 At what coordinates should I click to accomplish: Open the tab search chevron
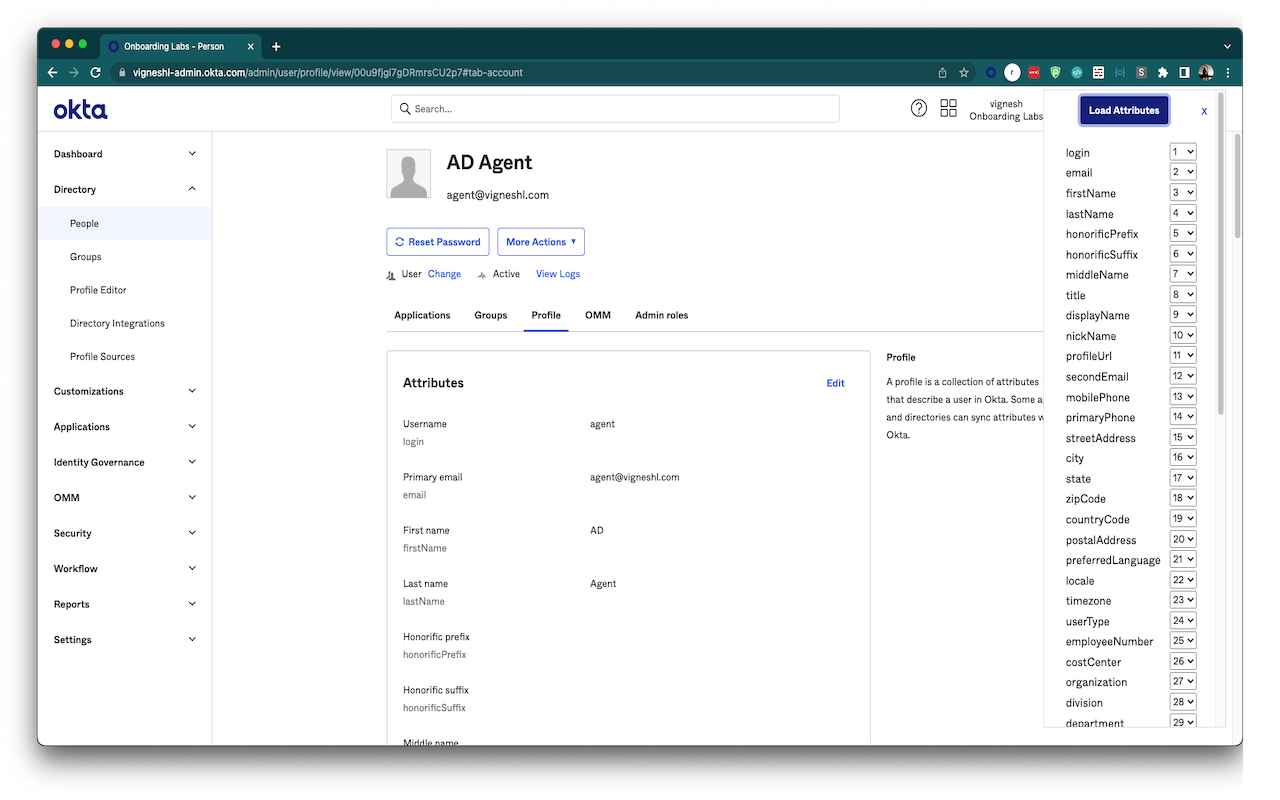[1227, 46]
